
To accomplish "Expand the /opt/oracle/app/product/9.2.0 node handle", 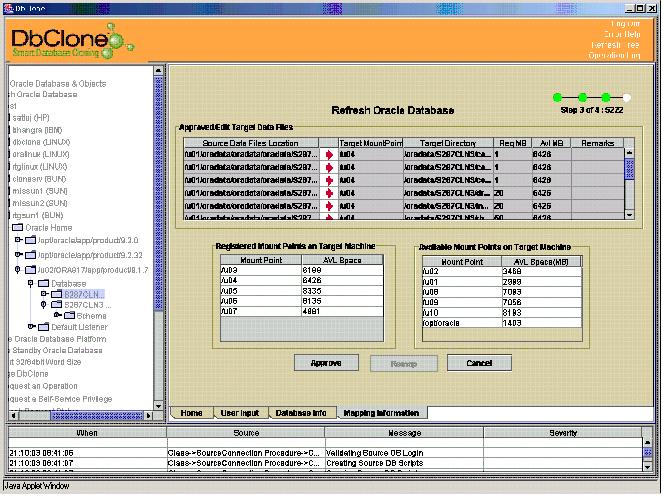I will 18,240.
